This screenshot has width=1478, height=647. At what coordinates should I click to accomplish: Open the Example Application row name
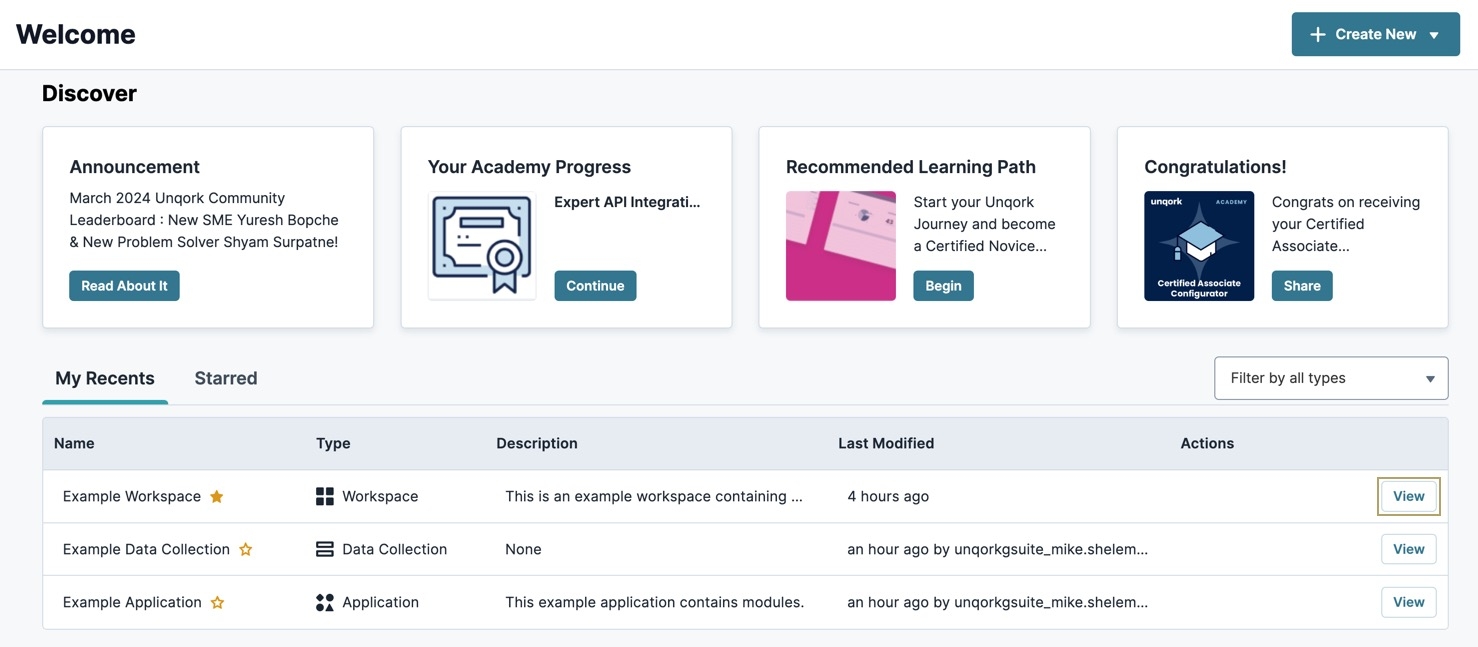coord(132,603)
